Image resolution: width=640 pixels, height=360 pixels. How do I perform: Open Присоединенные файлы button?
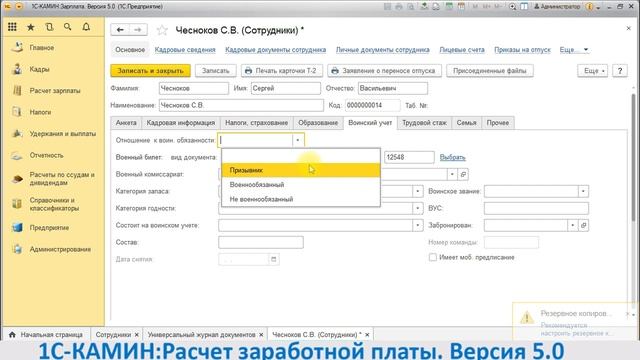(x=490, y=71)
